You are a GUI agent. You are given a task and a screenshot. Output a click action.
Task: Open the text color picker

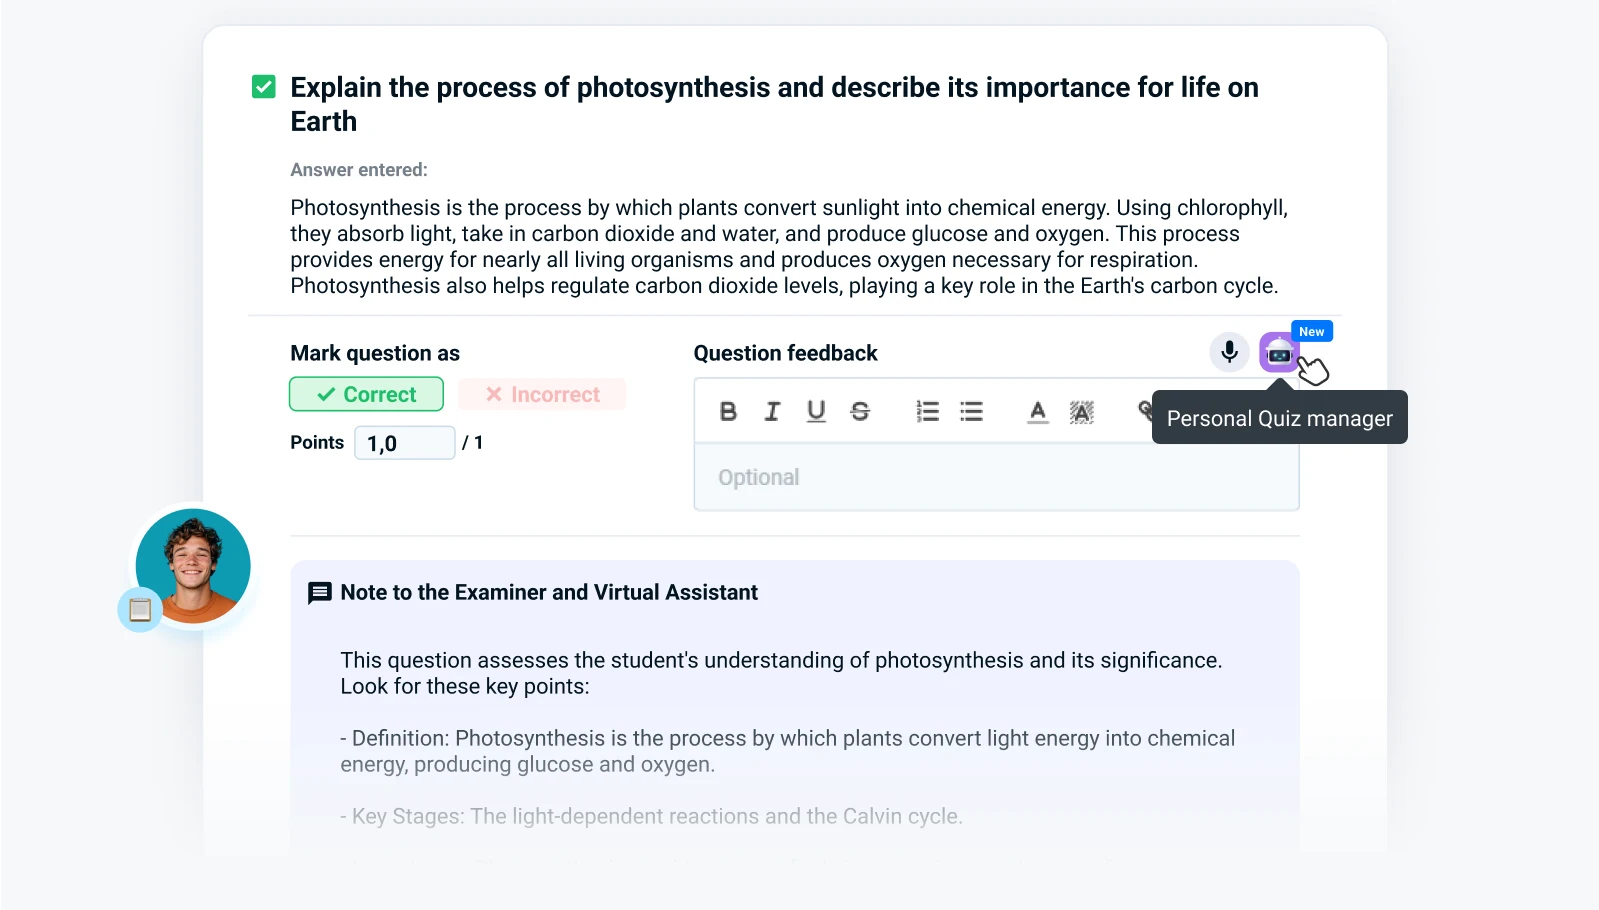[x=1038, y=411]
